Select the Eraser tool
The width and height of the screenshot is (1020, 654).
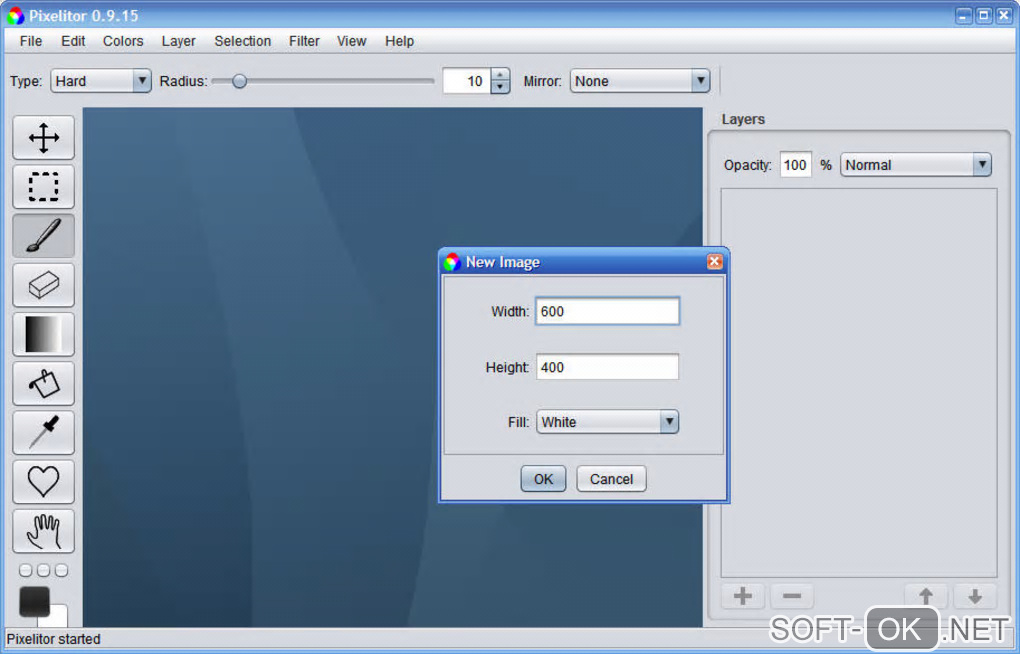point(44,285)
